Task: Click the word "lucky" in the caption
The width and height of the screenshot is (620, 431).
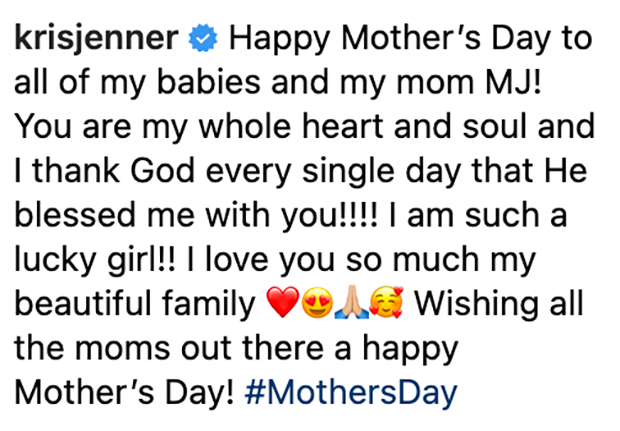Action: (x=55, y=261)
